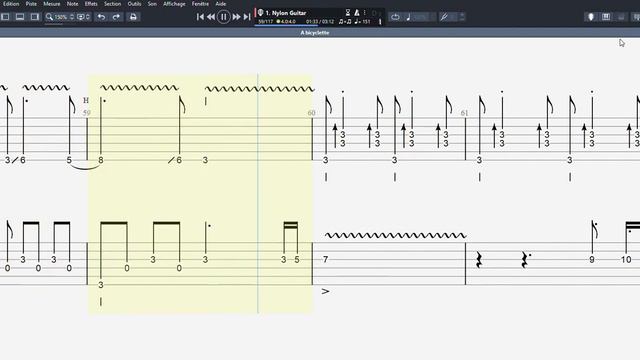Open the Piste menu
This screenshot has height=360, width=640.
click(x=31, y=4)
